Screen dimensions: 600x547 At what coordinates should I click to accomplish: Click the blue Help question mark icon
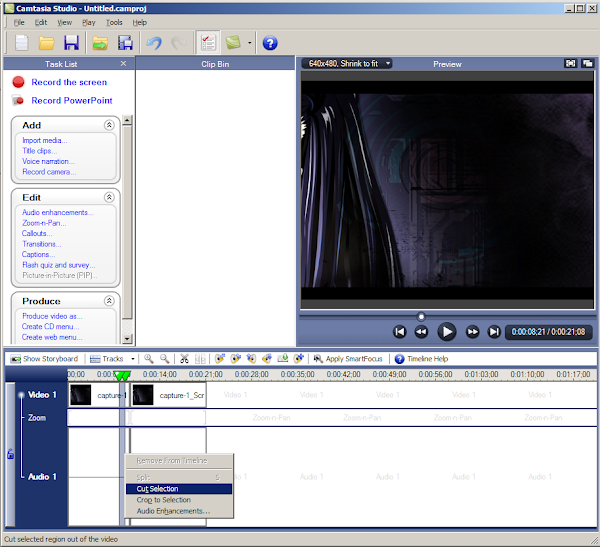(x=269, y=43)
